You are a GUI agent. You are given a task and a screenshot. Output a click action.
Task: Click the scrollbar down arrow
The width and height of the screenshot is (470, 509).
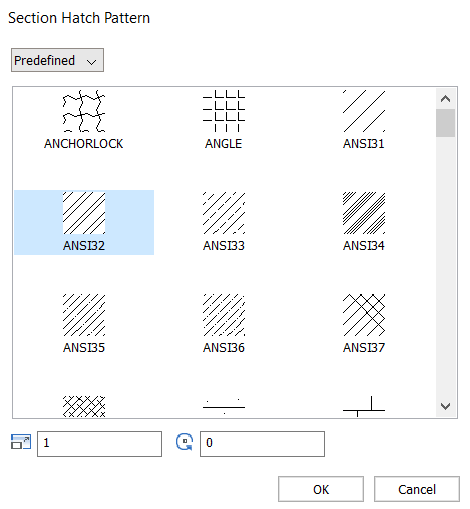[445, 406]
